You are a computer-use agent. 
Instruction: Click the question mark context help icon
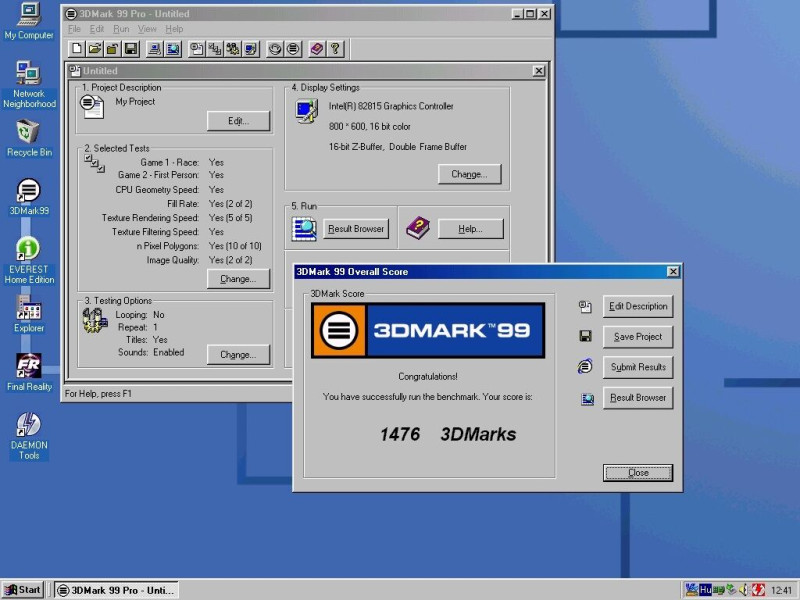coord(335,49)
